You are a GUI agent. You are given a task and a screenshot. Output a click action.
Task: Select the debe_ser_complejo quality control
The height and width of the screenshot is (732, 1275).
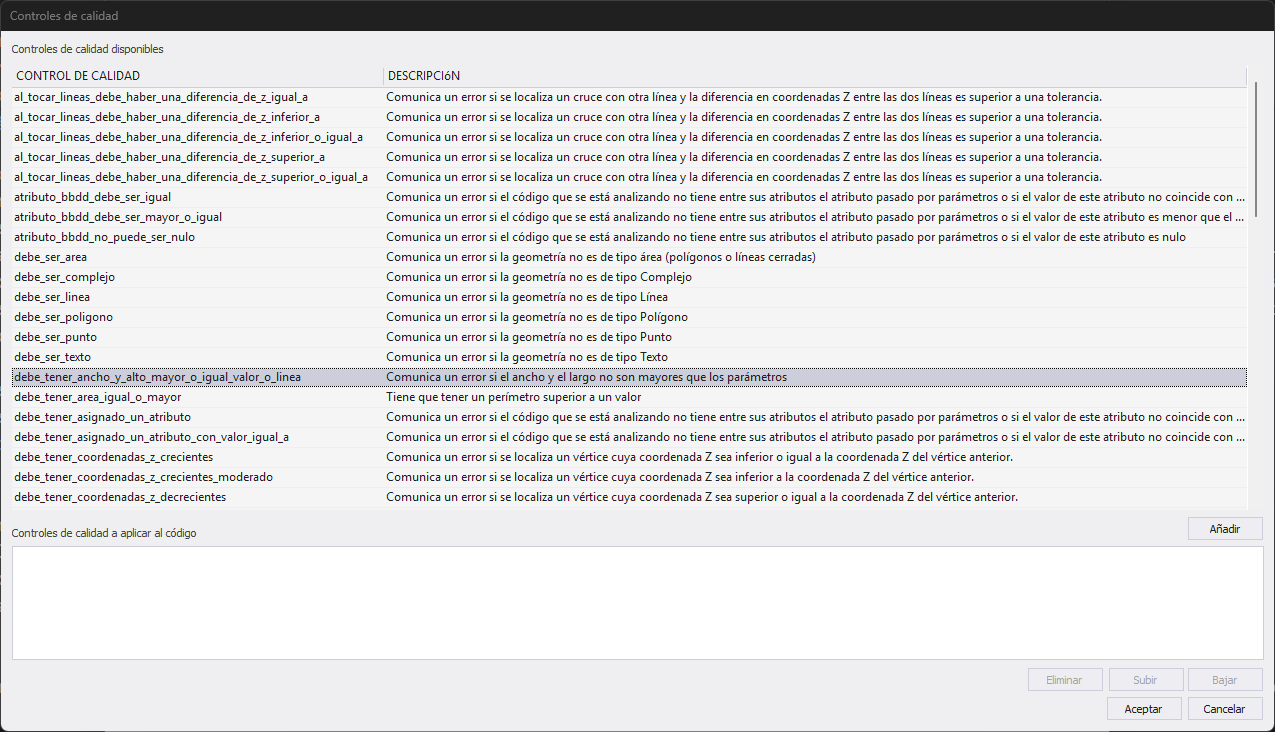tap(629, 277)
